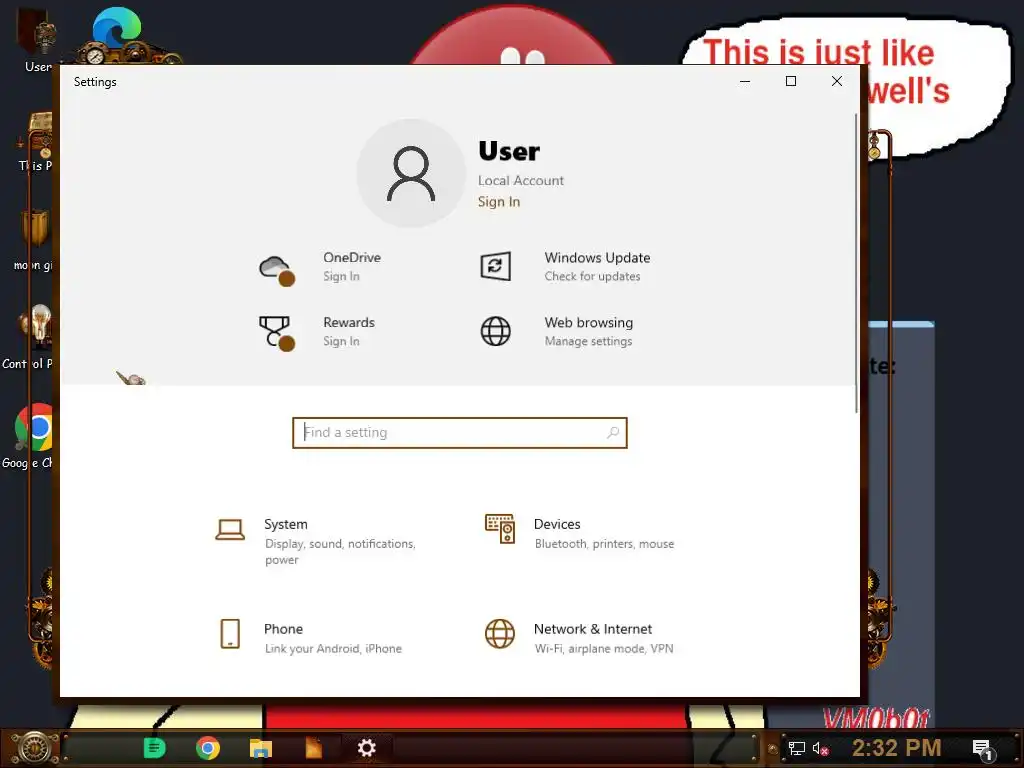Show hidden tray icons with the chevron
The width and height of the screenshot is (1024, 768).
tap(773, 748)
